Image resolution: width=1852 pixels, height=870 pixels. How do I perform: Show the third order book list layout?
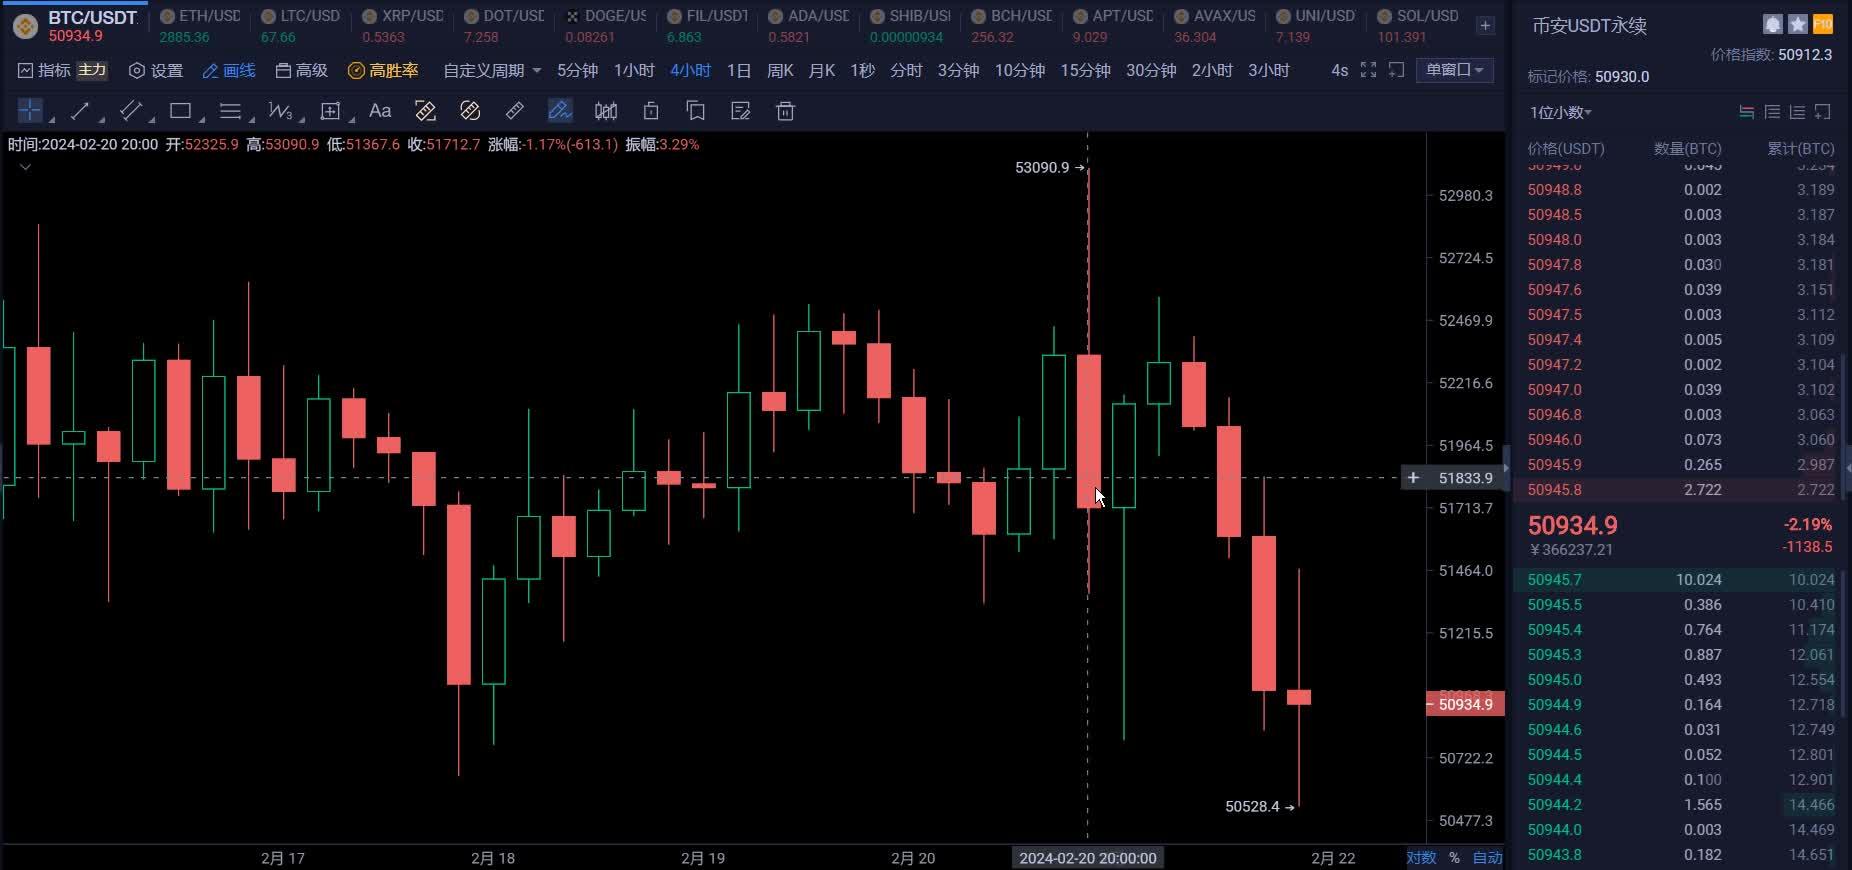(x=1797, y=112)
